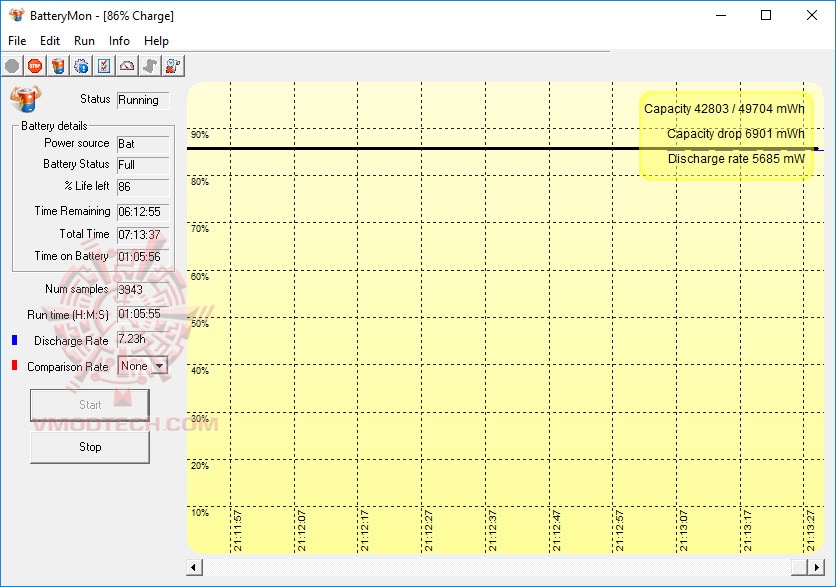The height and width of the screenshot is (587, 836).
Task: Click the Stop button
Action: [90, 447]
